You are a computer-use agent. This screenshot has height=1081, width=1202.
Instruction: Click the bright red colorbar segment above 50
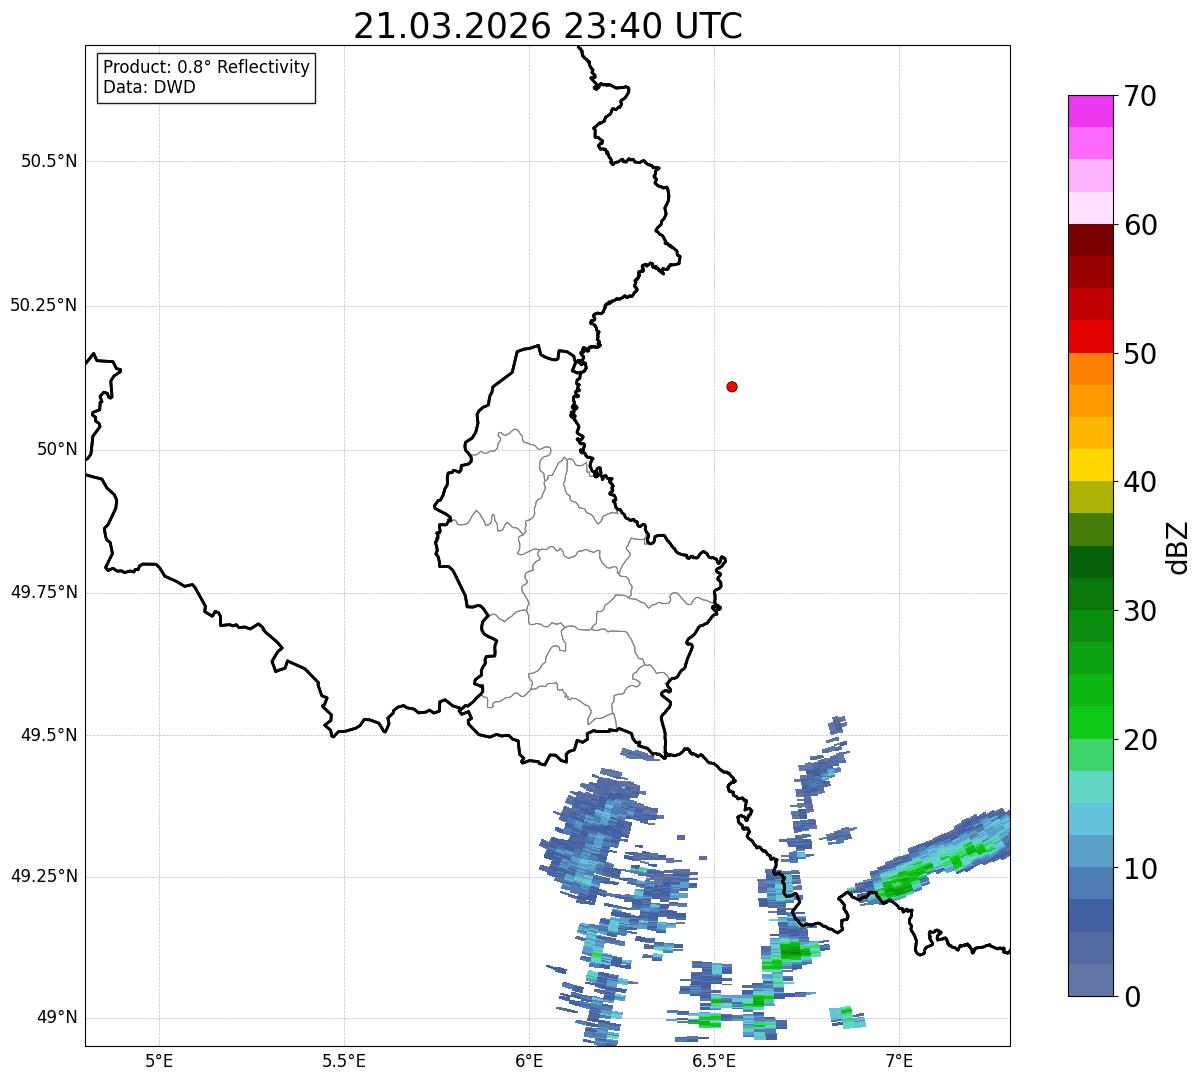pyautogui.click(x=1090, y=336)
